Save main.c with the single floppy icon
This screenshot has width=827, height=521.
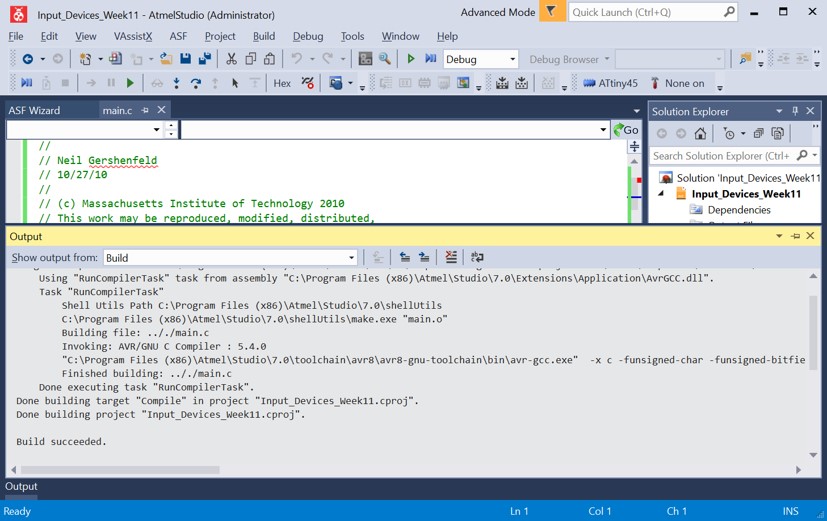(185, 59)
